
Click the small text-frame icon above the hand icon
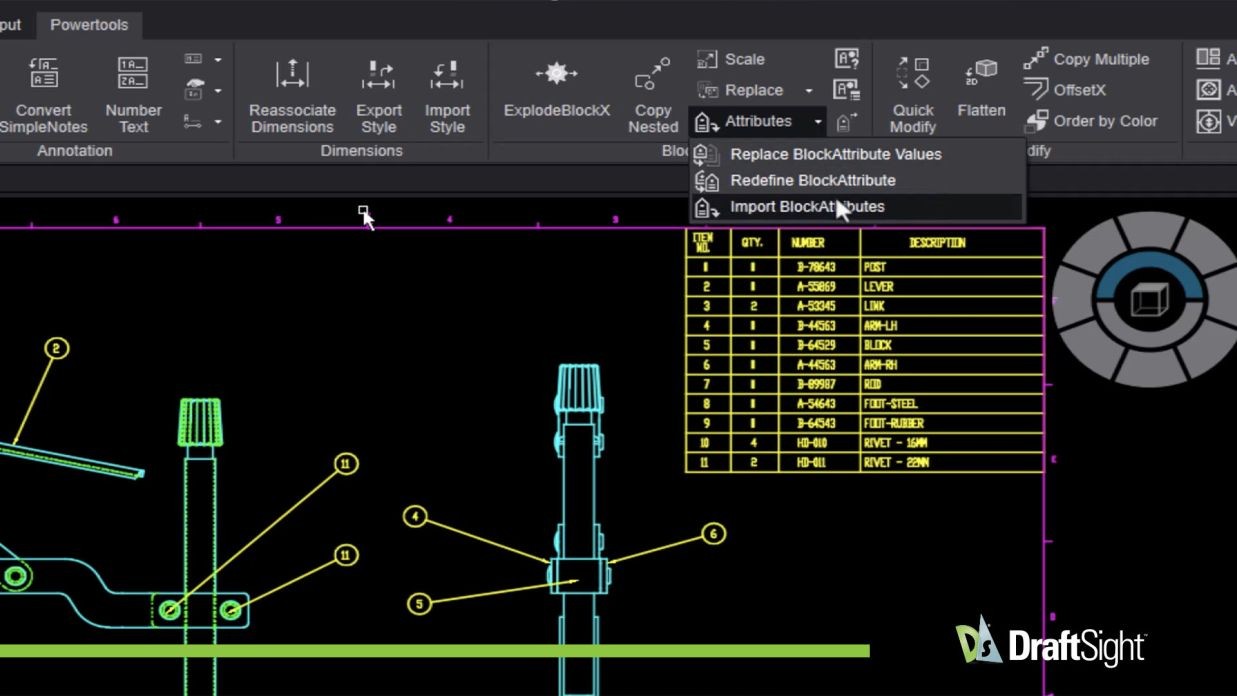pos(194,59)
